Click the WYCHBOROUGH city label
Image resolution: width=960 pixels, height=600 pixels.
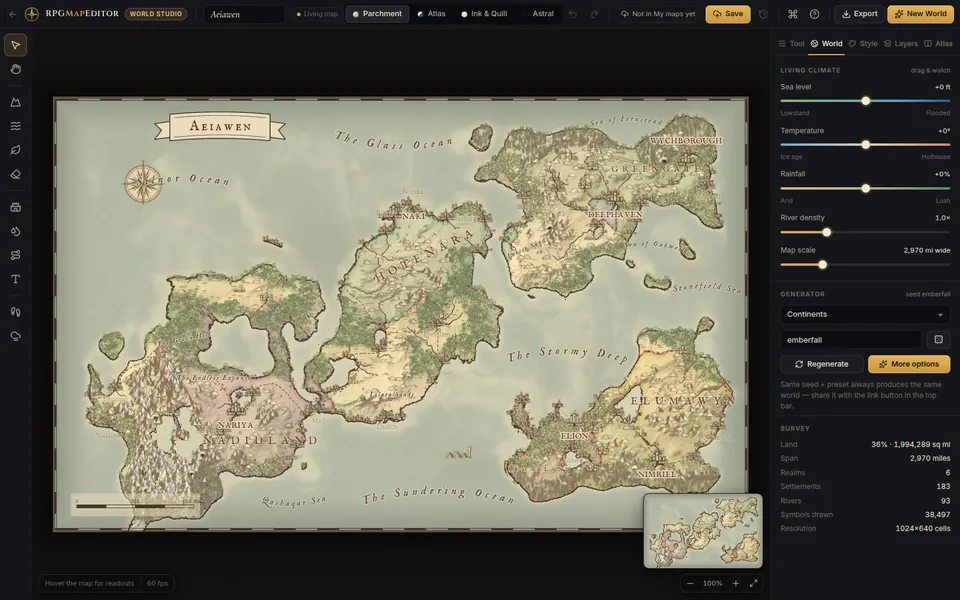(686, 141)
